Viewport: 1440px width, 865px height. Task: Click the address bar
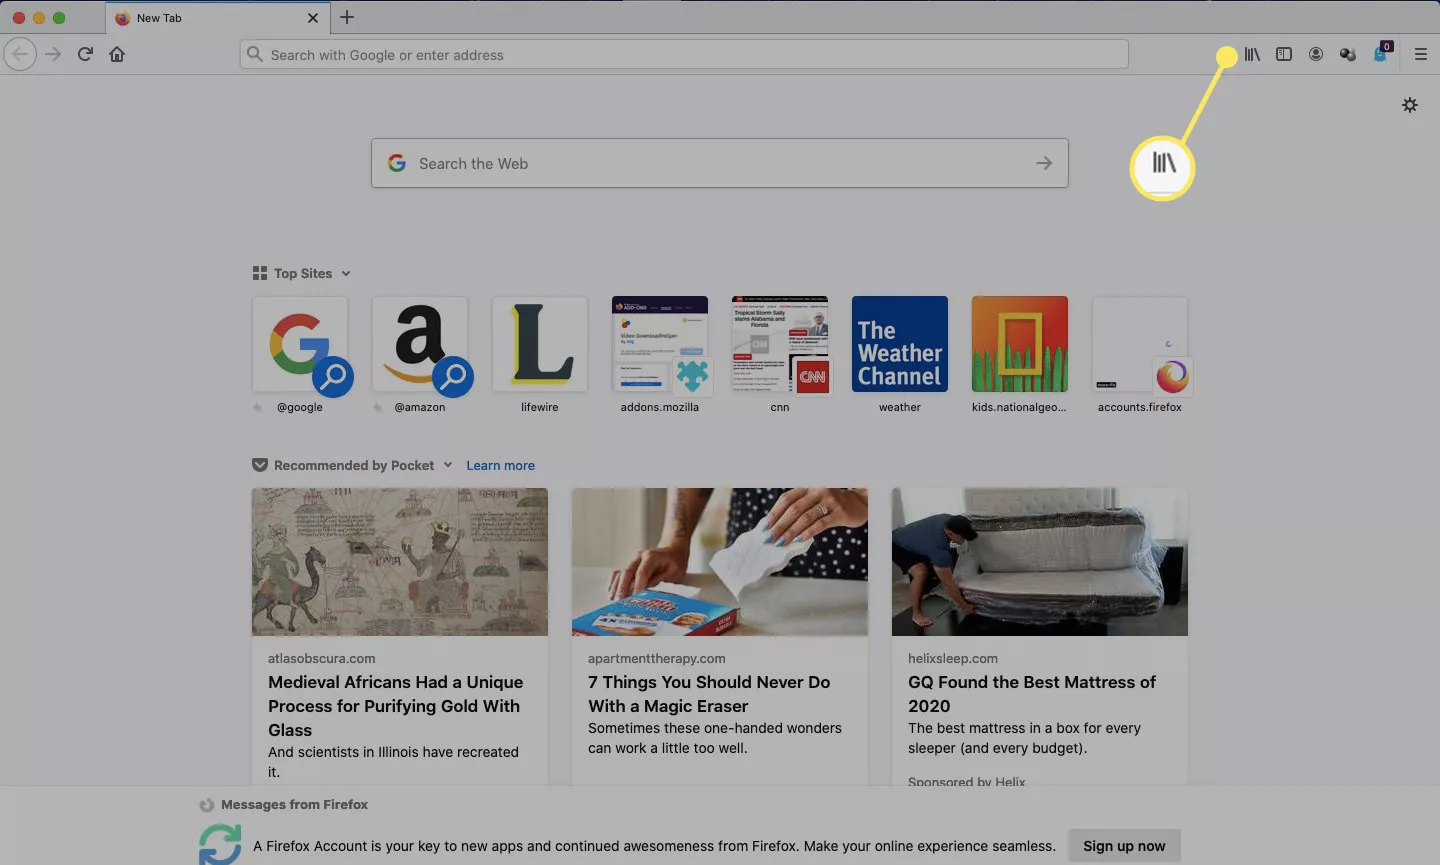click(684, 55)
